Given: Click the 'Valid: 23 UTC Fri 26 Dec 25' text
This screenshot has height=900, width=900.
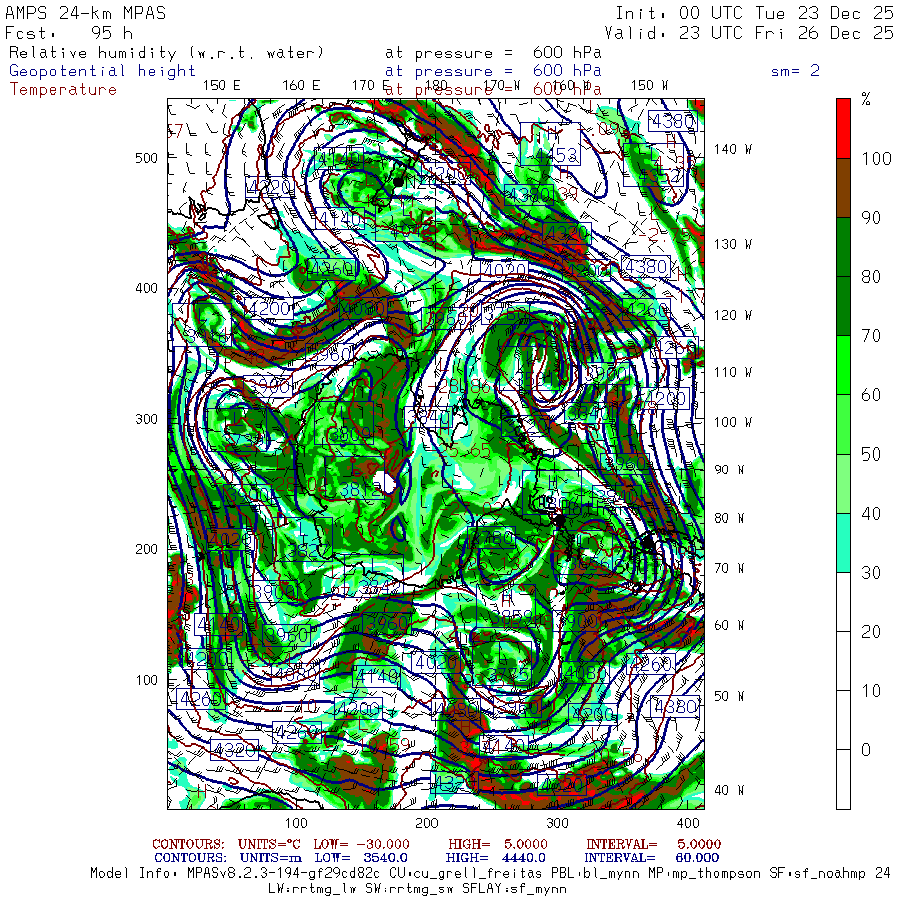Looking at the screenshot, I should pyautogui.click(x=754, y=33).
